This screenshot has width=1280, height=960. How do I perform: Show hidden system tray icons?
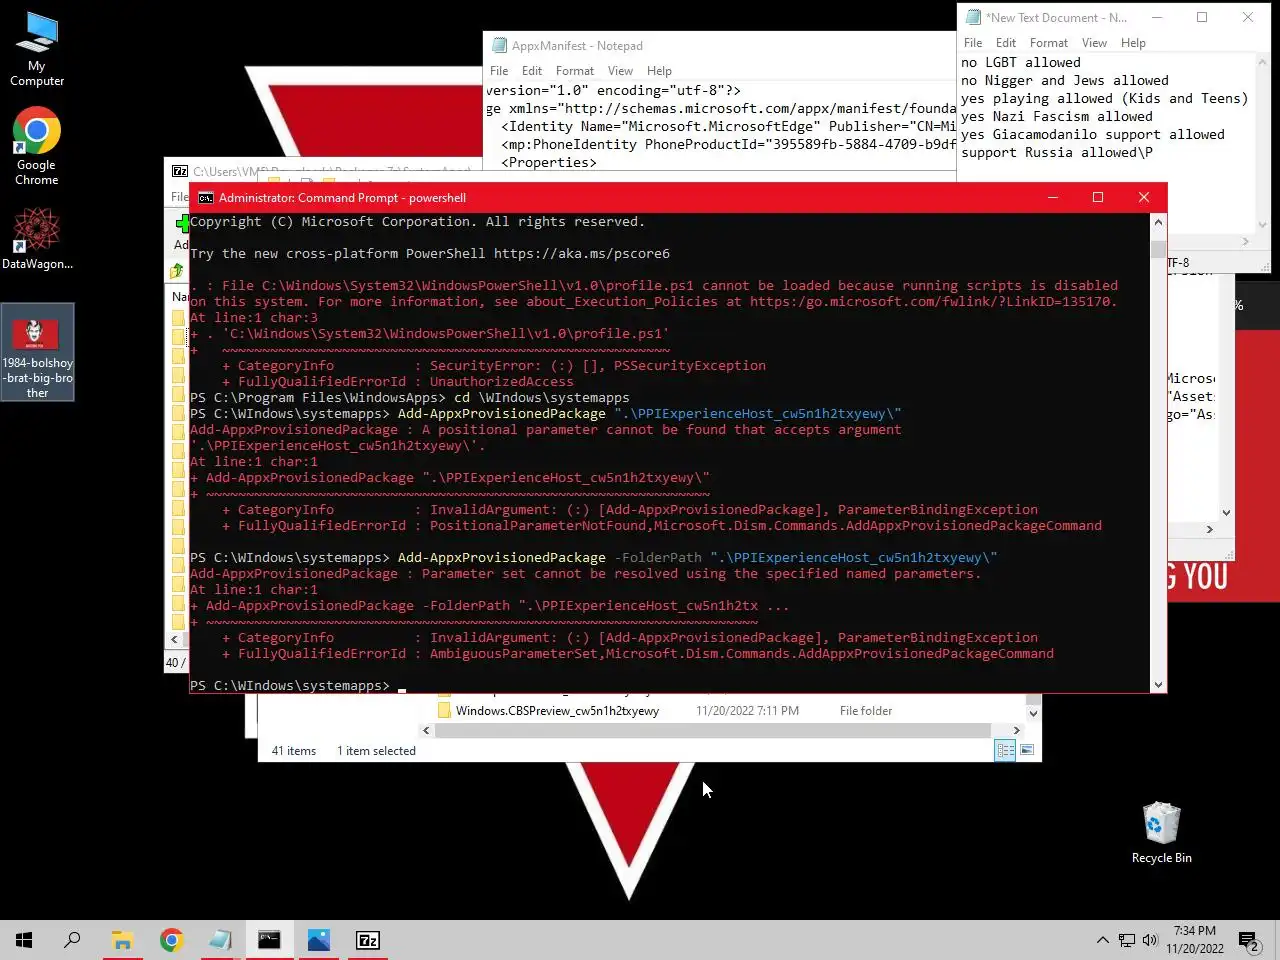(x=1102, y=940)
